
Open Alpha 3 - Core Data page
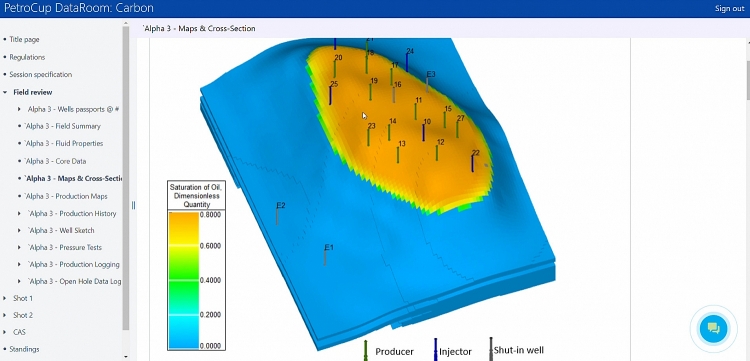55,161
